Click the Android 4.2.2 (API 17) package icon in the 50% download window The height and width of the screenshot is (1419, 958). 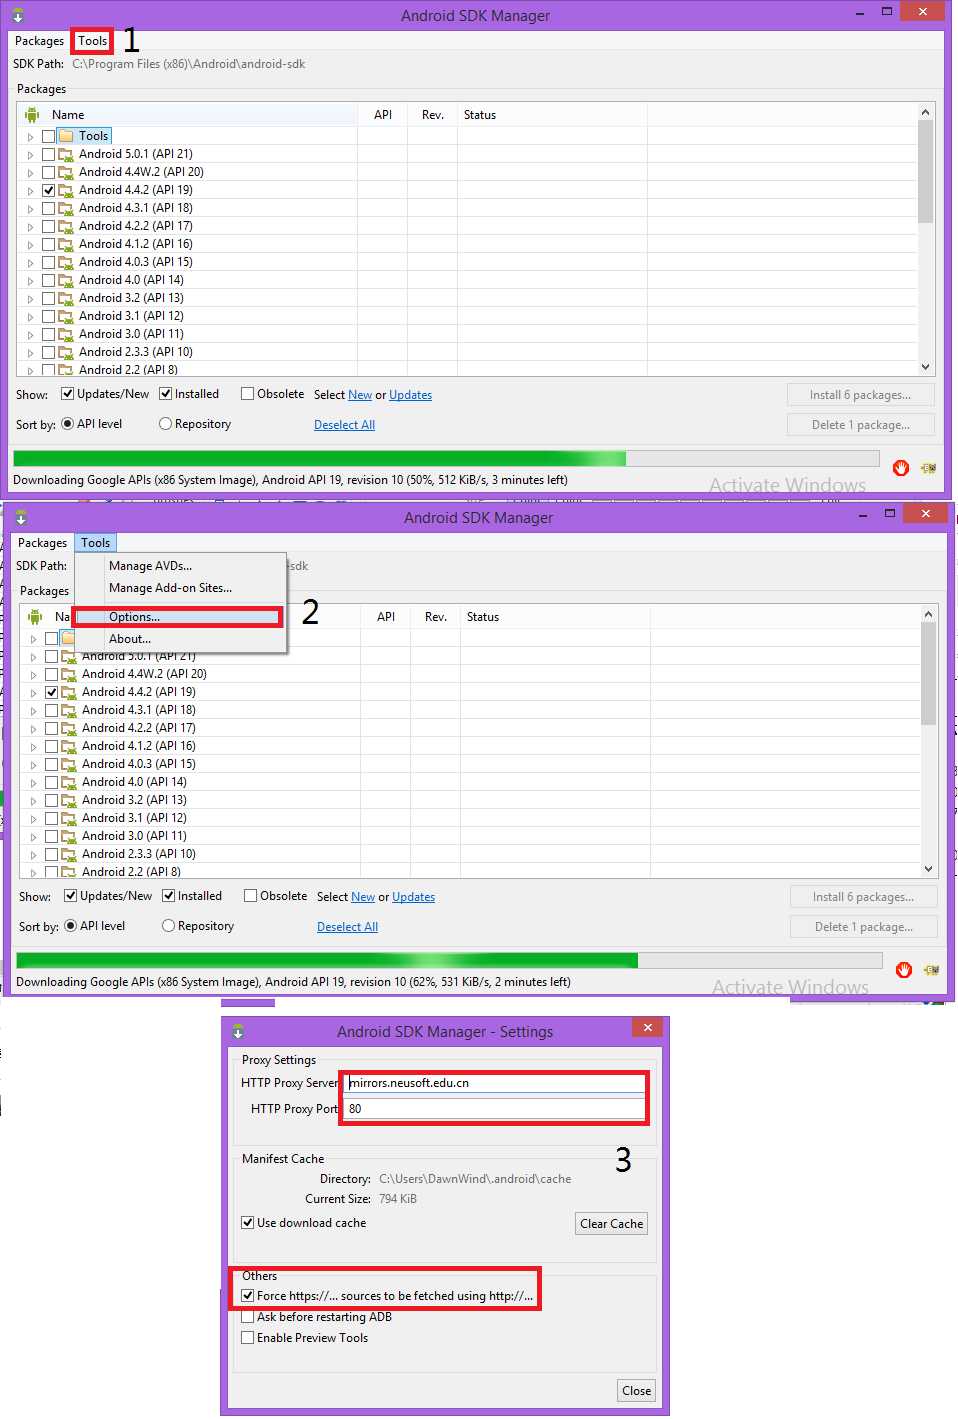(x=67, y=226)
